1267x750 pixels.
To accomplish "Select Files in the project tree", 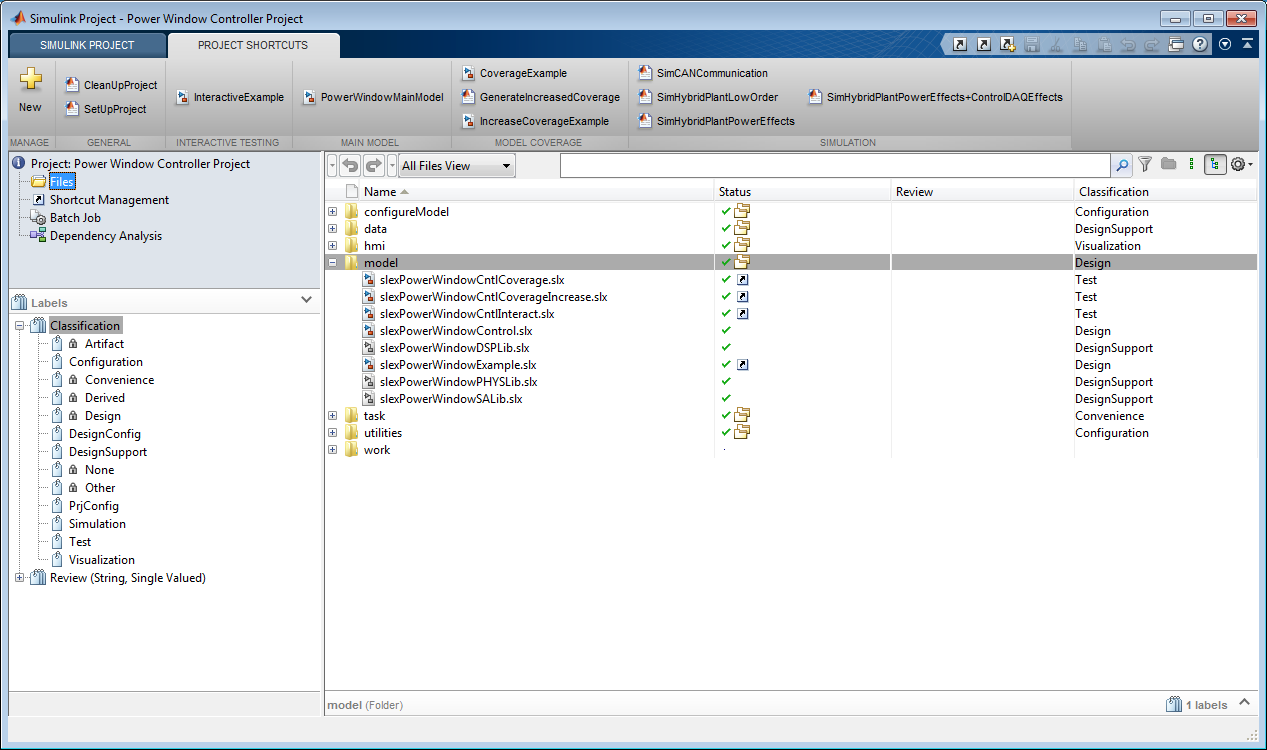I will pos(62,182).
